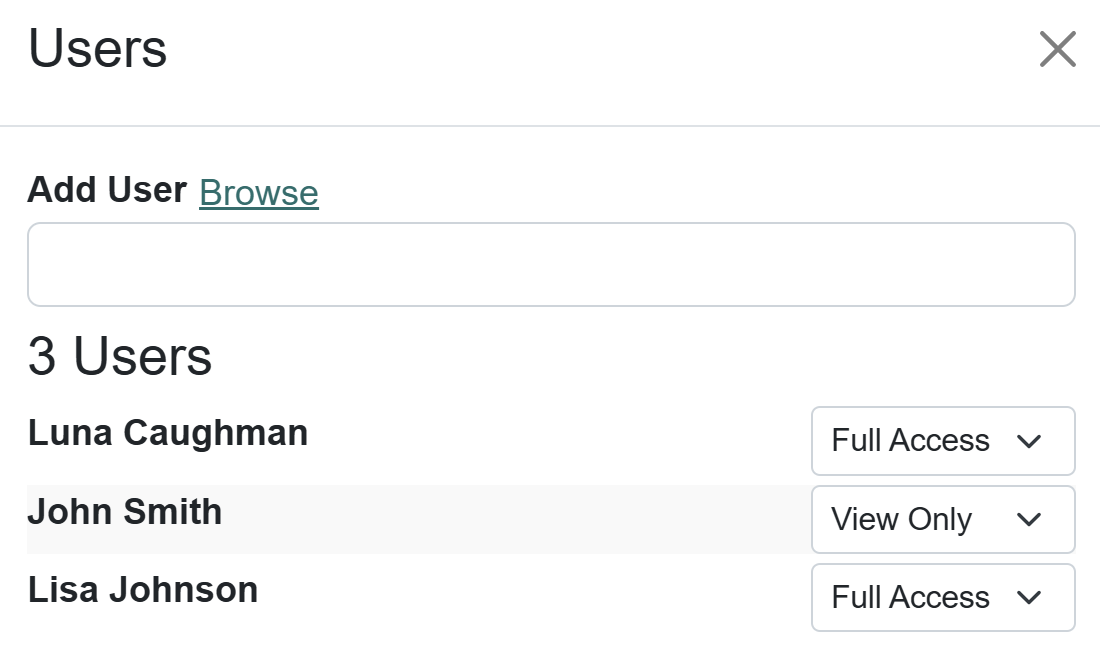The height and width of the screenshot is (648, 1100).
Task: Click chevron arrow in John Smith's dropdown
Action: (1028, 520)
